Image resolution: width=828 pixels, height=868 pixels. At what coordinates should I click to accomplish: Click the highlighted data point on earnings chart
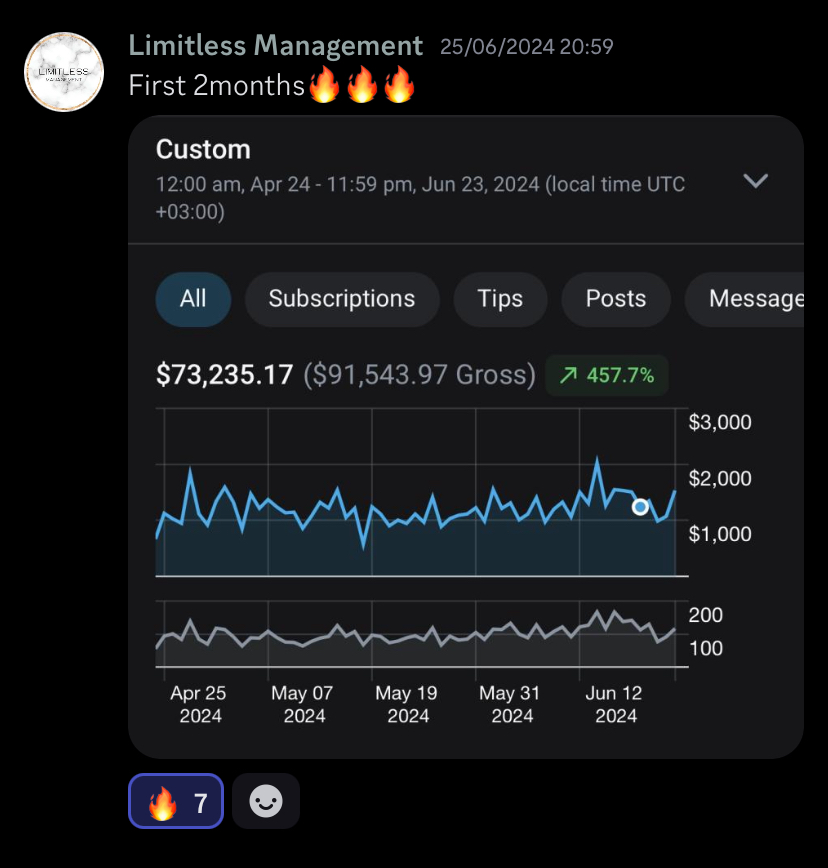[640, 507]
